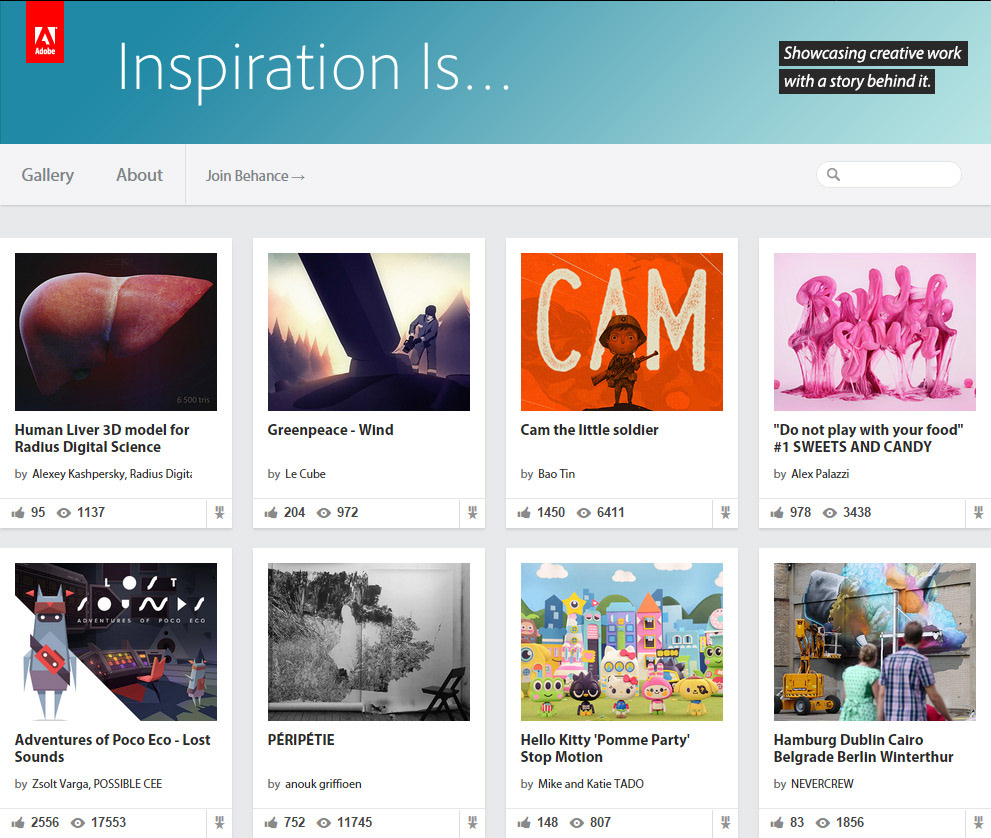Screen dimensions: 991x838
Task: Follow the Join Behance link
Action: [255, 176]
